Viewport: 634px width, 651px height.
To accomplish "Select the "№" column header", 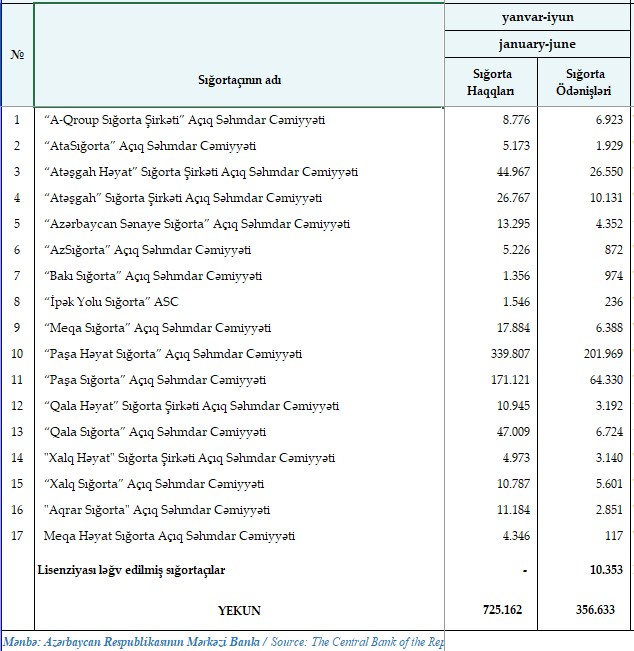I will (x=17, y=54).
